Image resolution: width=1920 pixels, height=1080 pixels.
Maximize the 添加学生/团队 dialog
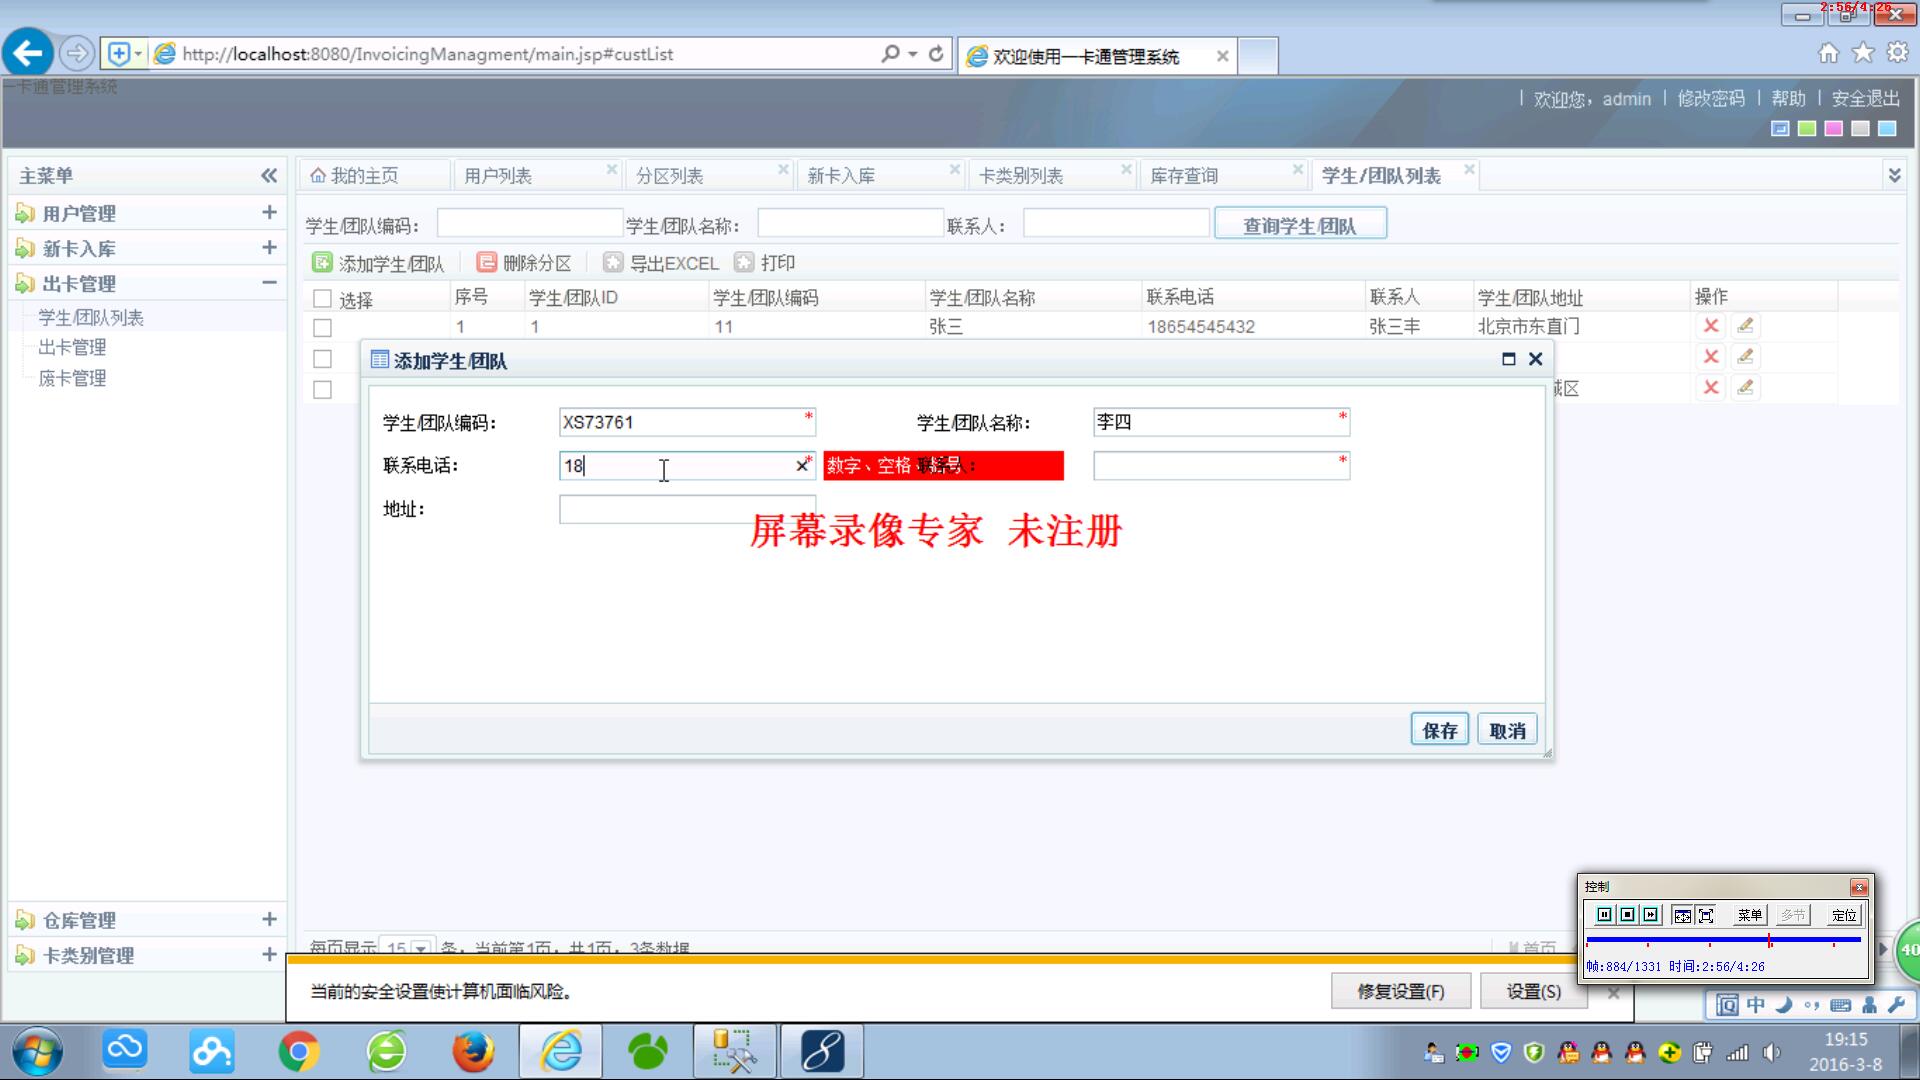tap(1509, 359)
